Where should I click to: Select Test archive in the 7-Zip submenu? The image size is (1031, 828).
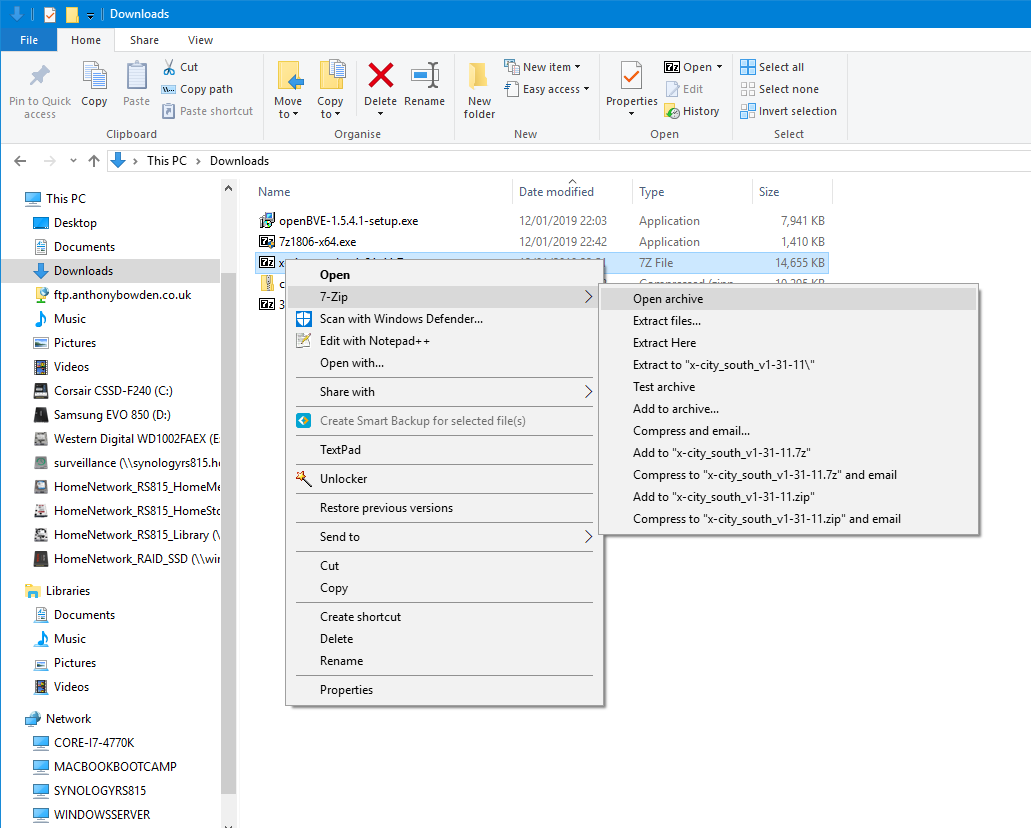[x=662, y=386]
